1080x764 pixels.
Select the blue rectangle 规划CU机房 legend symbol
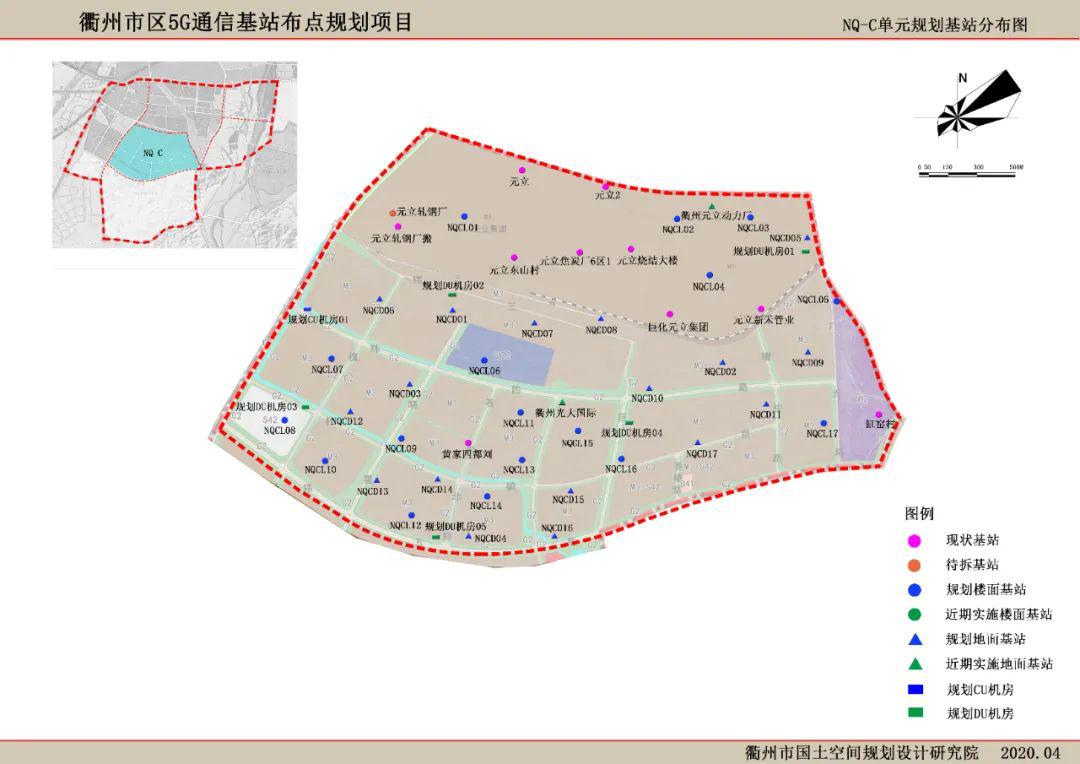(x=915, y=689)
